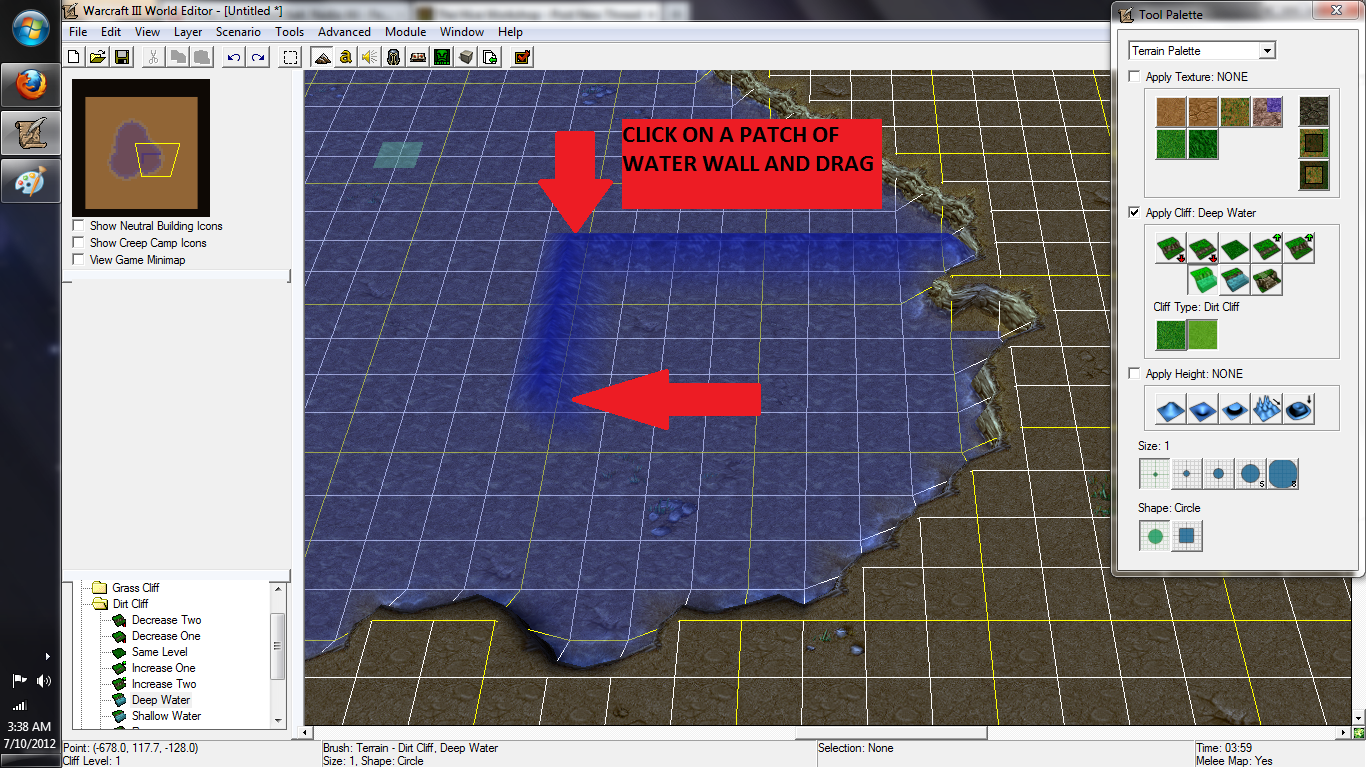Expand the Grass Cliff folder
This screenshot has width=1366, height=768.
pos(99,588)
